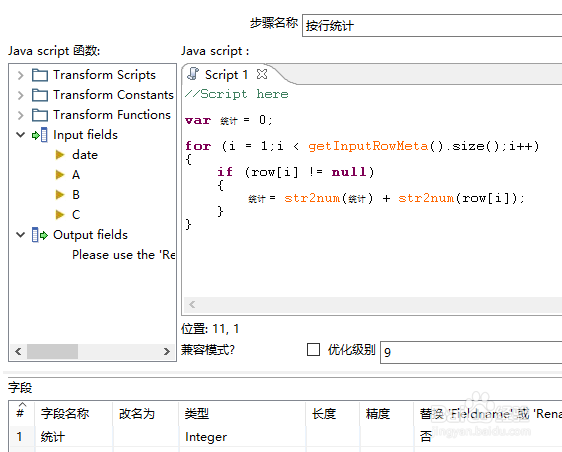Collapse the Input fields node
Image resolution: width=562 pixels, height=452 pixels.
pos(21,135)
